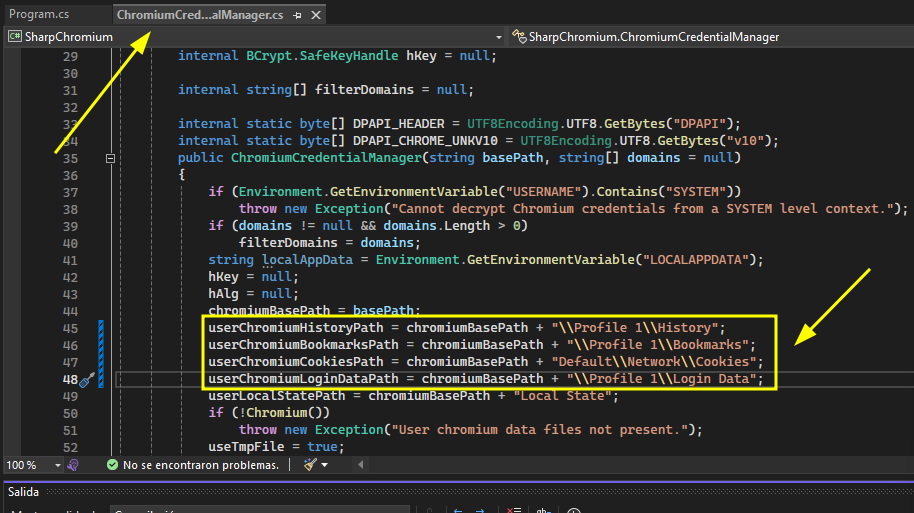
Task: Click the "\\Profile 1\\Login Data" string
Action: [661, 379]
